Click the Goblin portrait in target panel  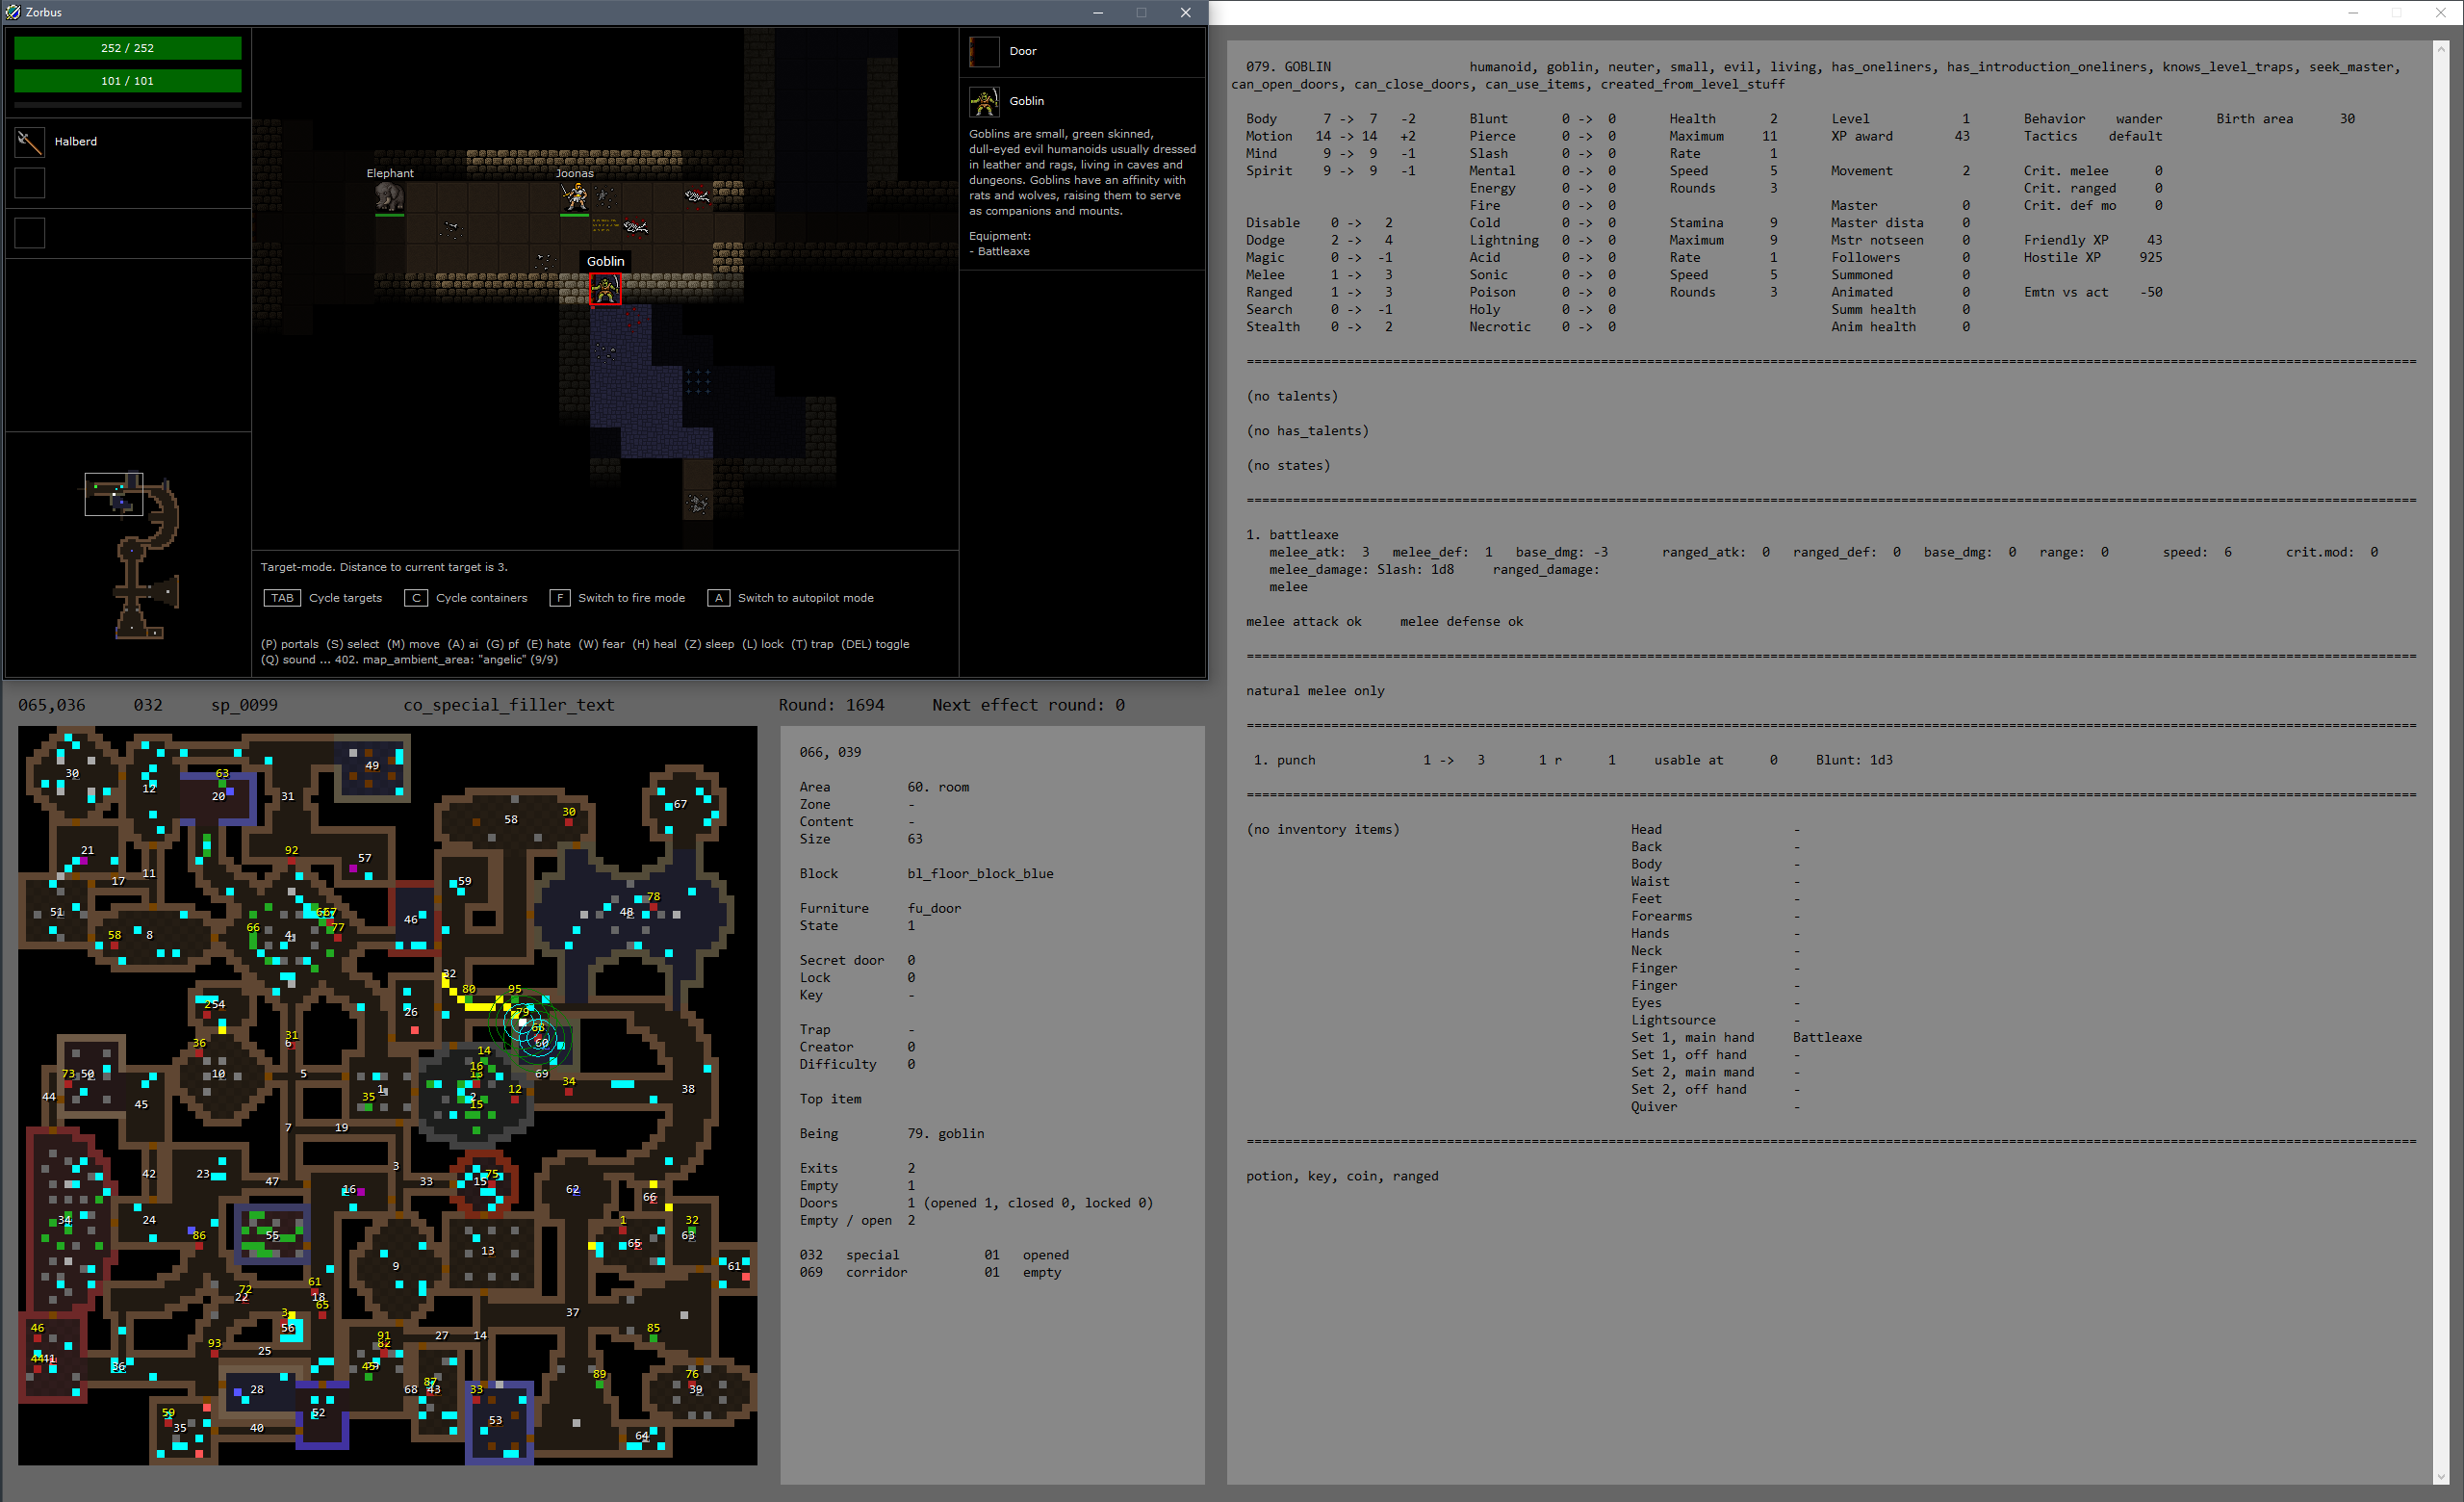tap(983, 101)
